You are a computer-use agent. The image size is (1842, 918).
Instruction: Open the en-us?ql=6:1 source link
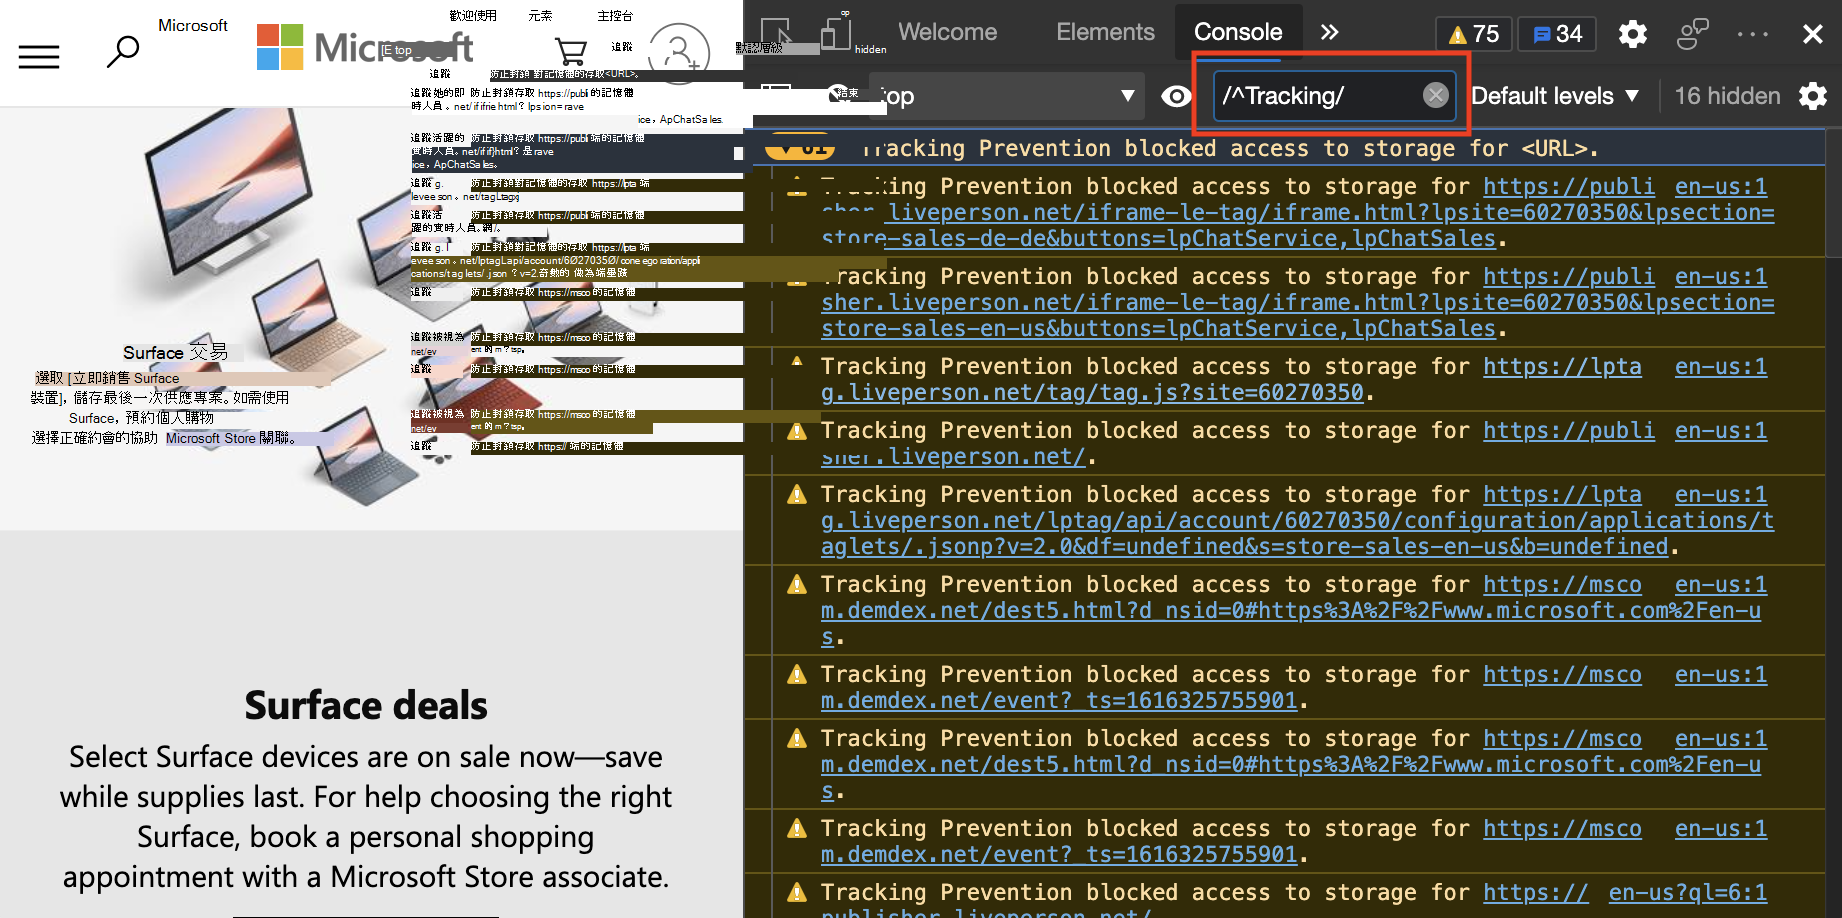coord(1687,892)
